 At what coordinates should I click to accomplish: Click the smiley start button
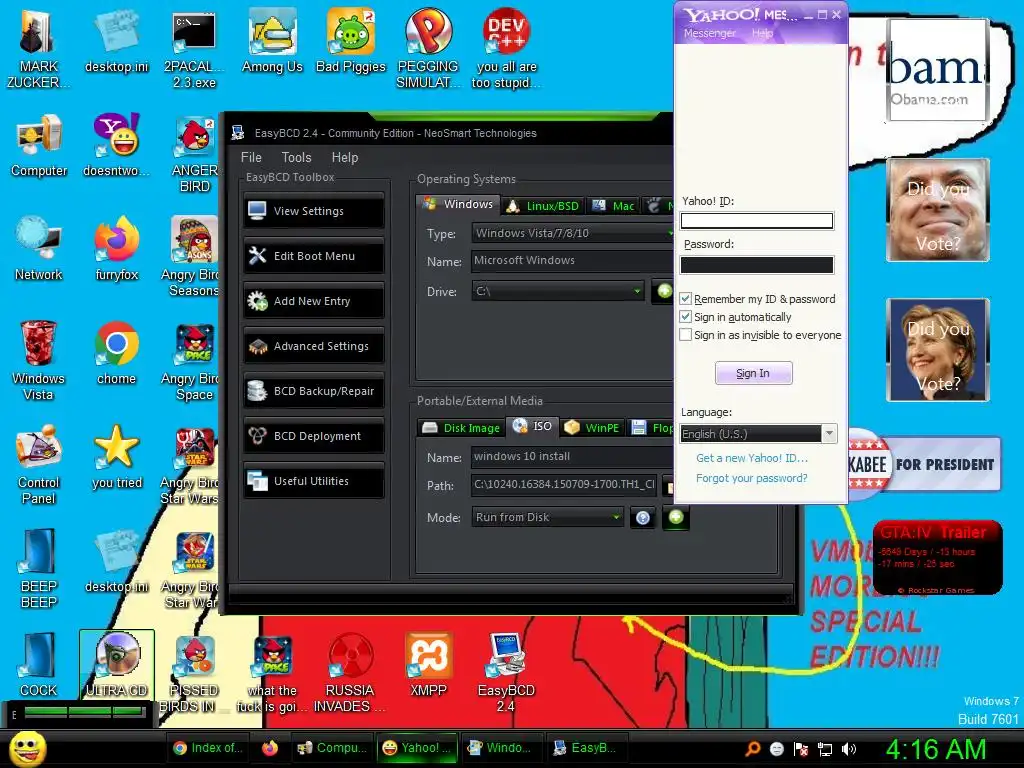tap(27, 748)
